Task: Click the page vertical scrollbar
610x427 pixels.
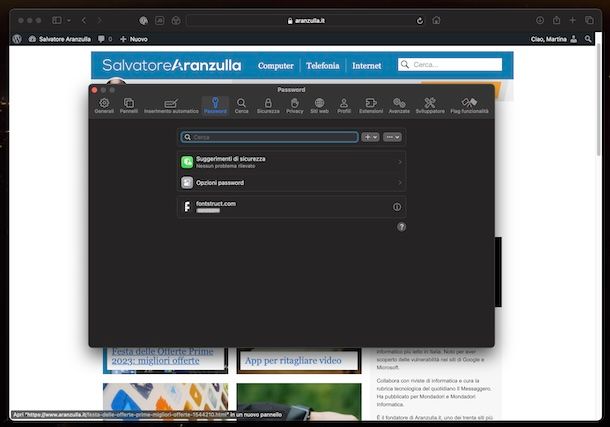Action: (598, 101)
